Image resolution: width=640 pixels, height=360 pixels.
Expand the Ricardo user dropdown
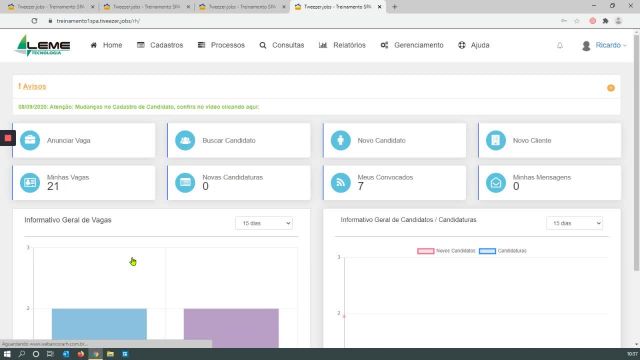(611, 45)
